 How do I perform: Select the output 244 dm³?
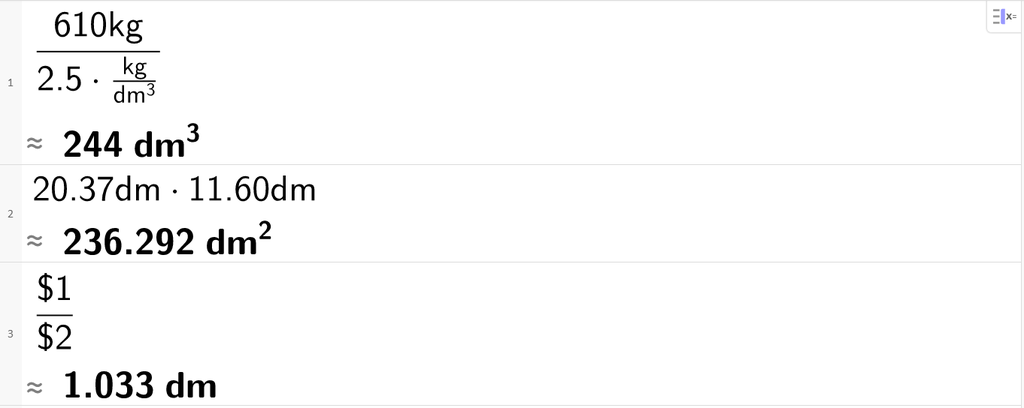(131, 144)
